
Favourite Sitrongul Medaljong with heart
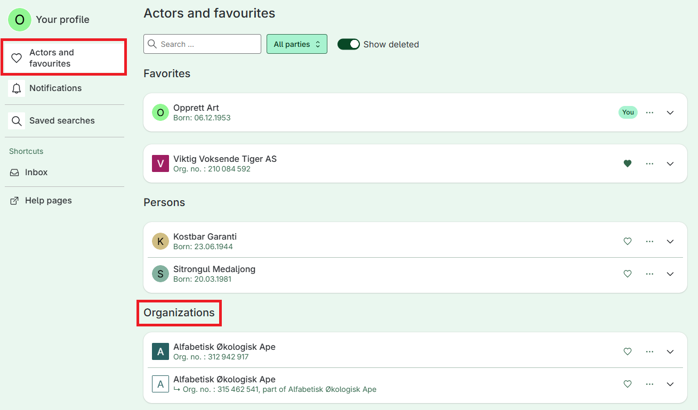[627, 274]
